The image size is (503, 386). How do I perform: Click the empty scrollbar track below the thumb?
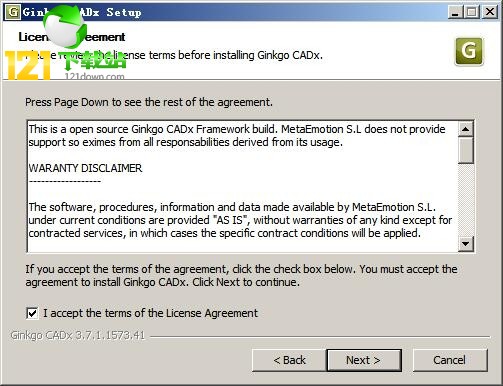(x=466, y=200)
